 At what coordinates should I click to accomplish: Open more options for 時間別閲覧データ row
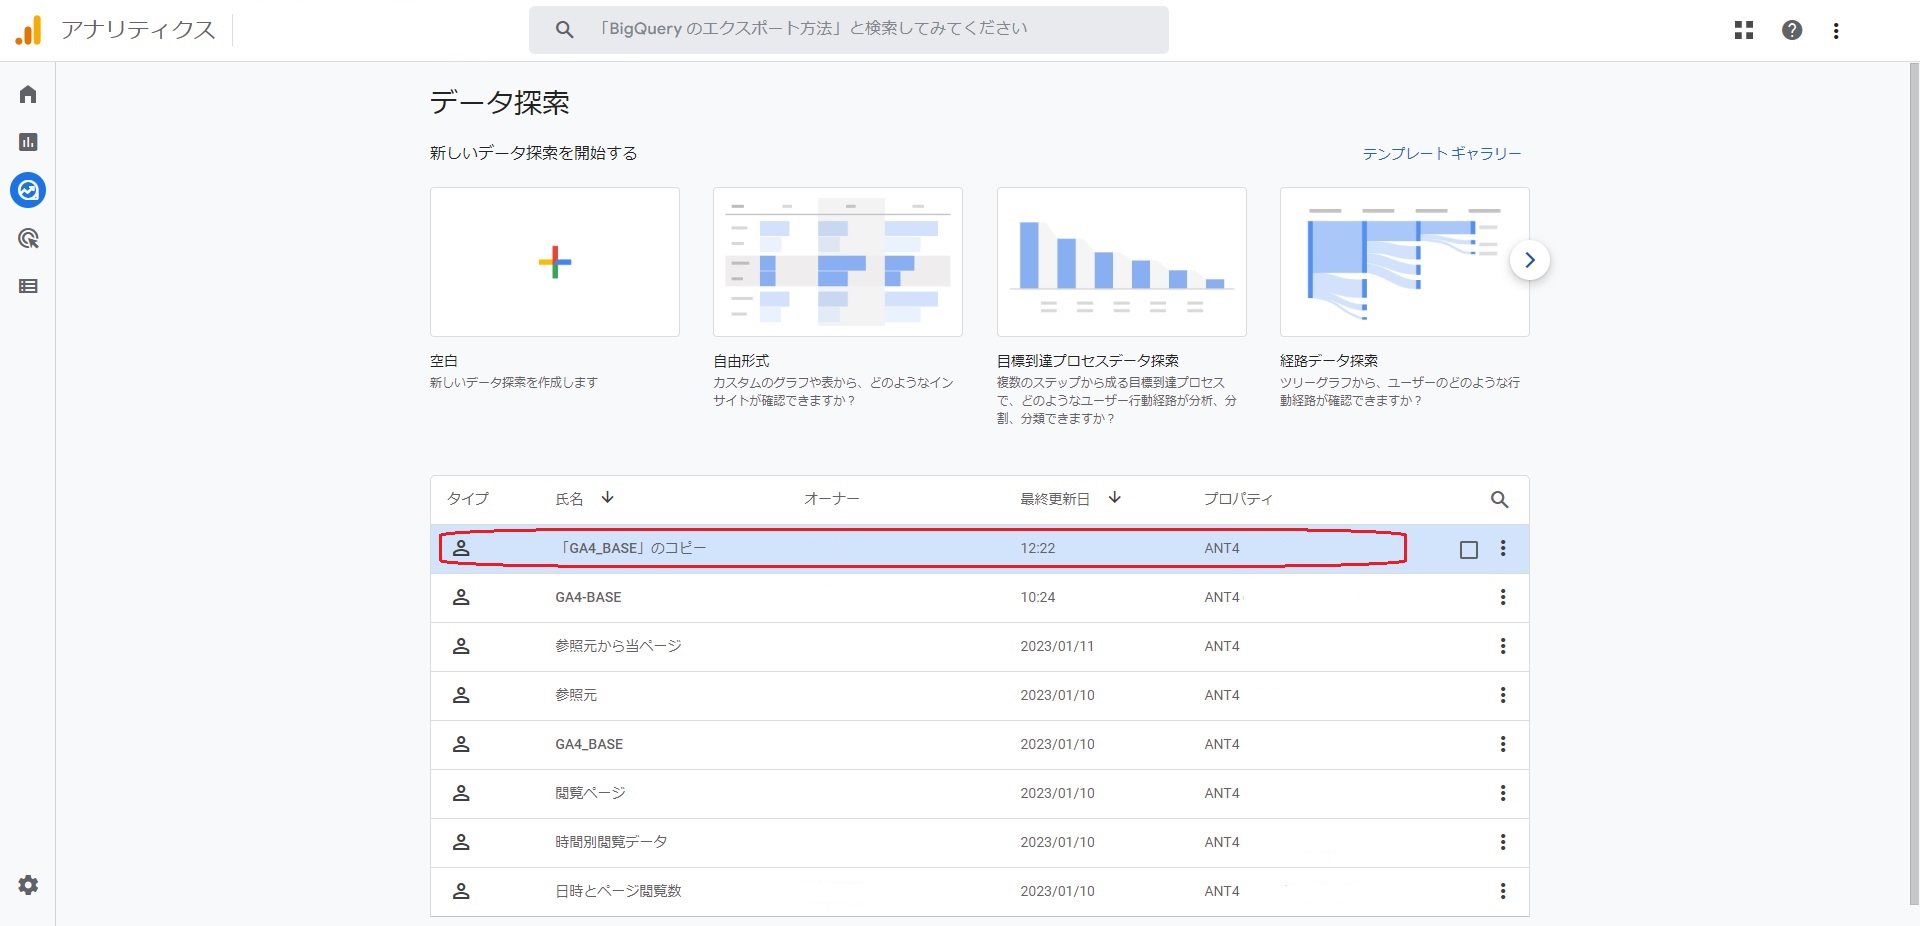[x=1503, y=842]
